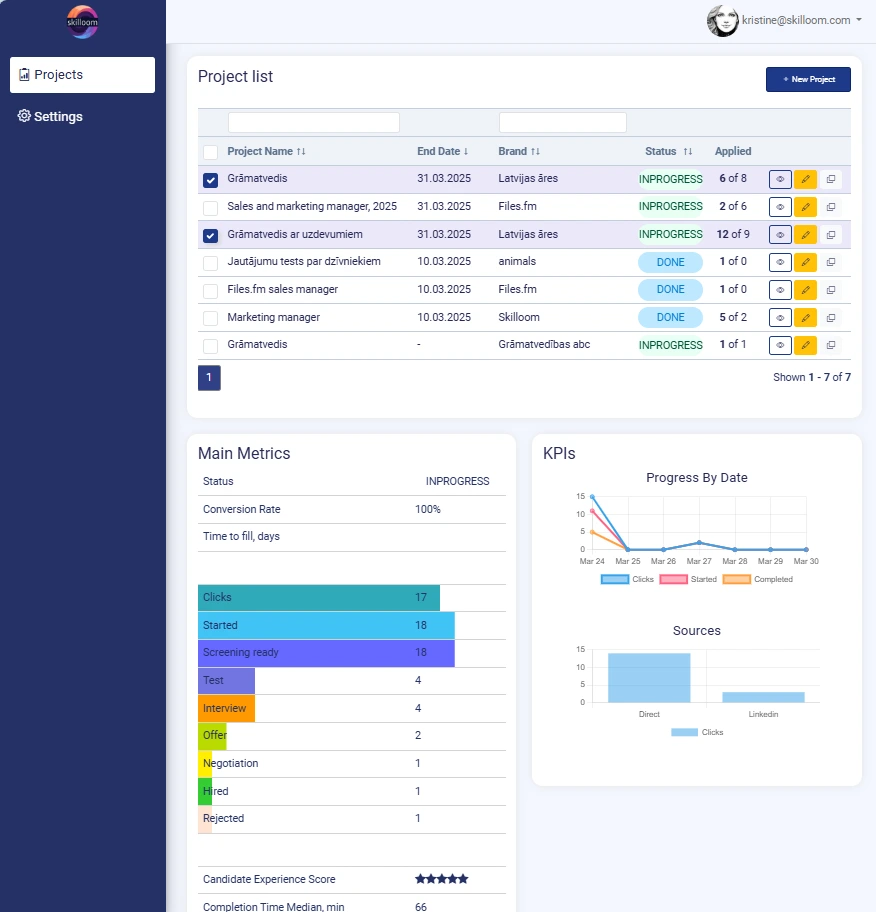The width and height of the screenshot is (876, 912).
Task: Edit the Marketing manager project with pencil icon
Action: click(x=805, y=318)
